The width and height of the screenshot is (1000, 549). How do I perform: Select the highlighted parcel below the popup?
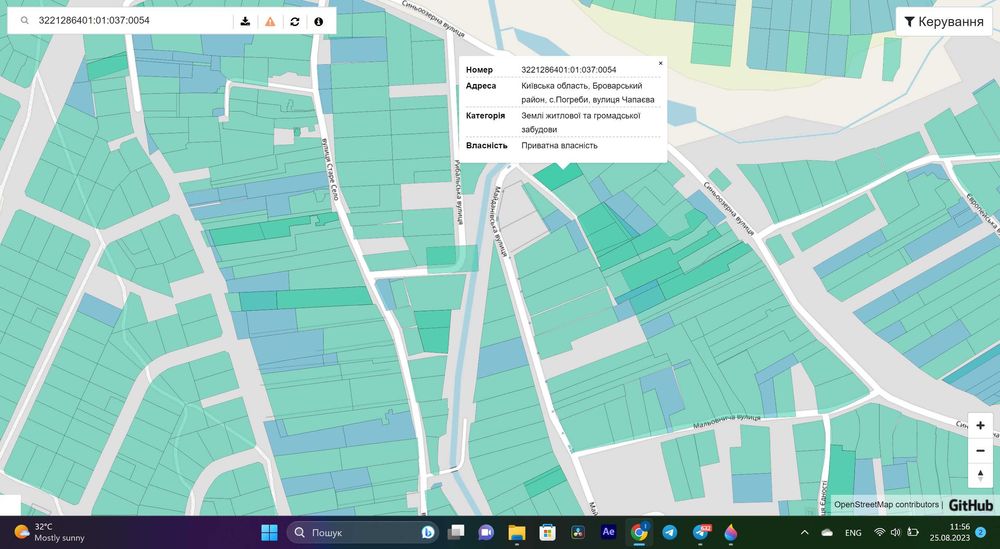pyautogui.click(x=556, y=176)
